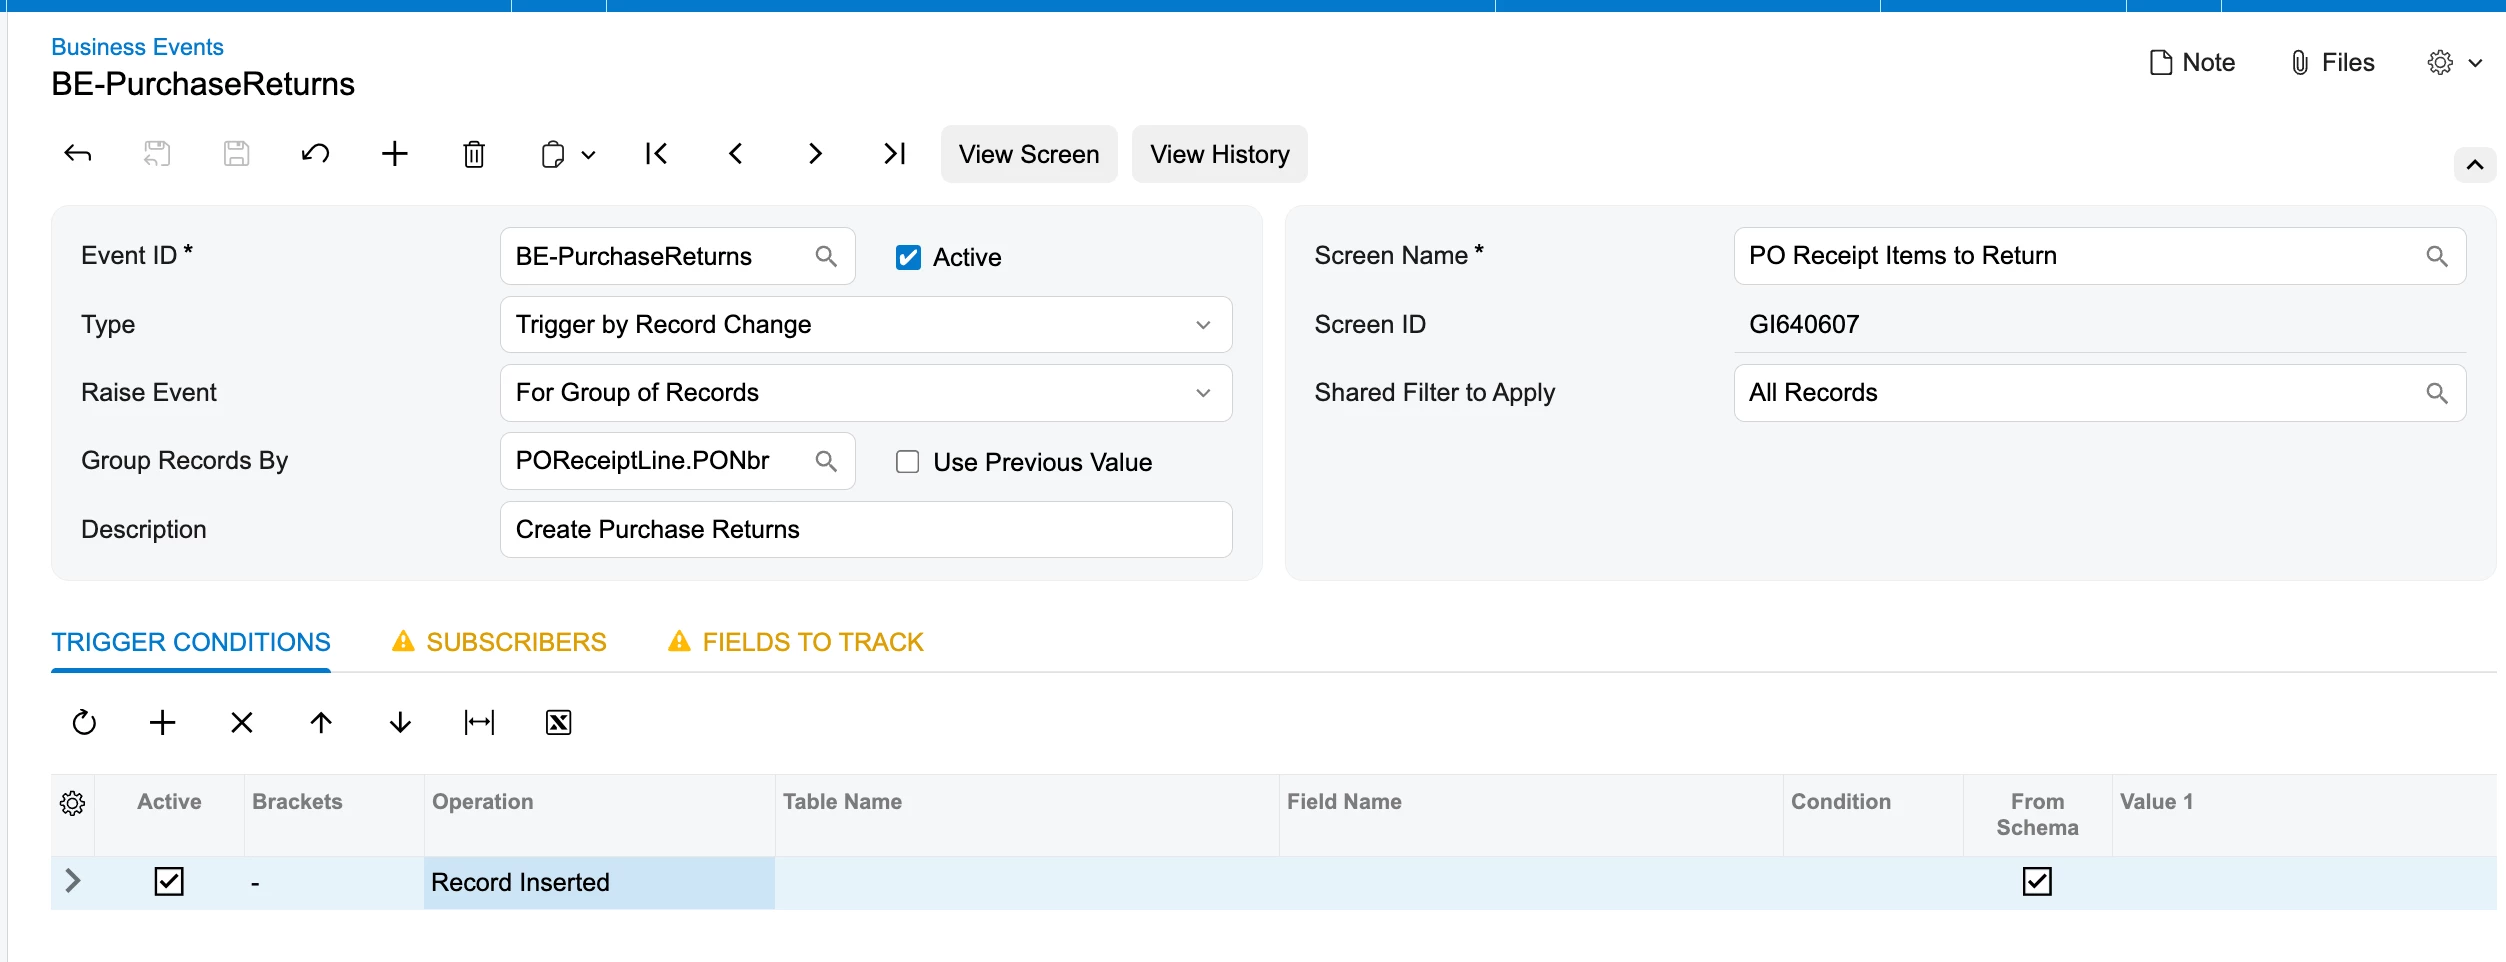Refresh the trigger conditions grid
The image size is (2506, 962).
pos(84,722)
